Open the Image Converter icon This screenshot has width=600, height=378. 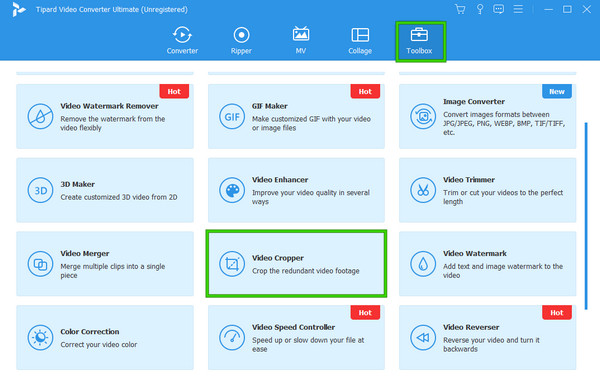coord(423,116)
